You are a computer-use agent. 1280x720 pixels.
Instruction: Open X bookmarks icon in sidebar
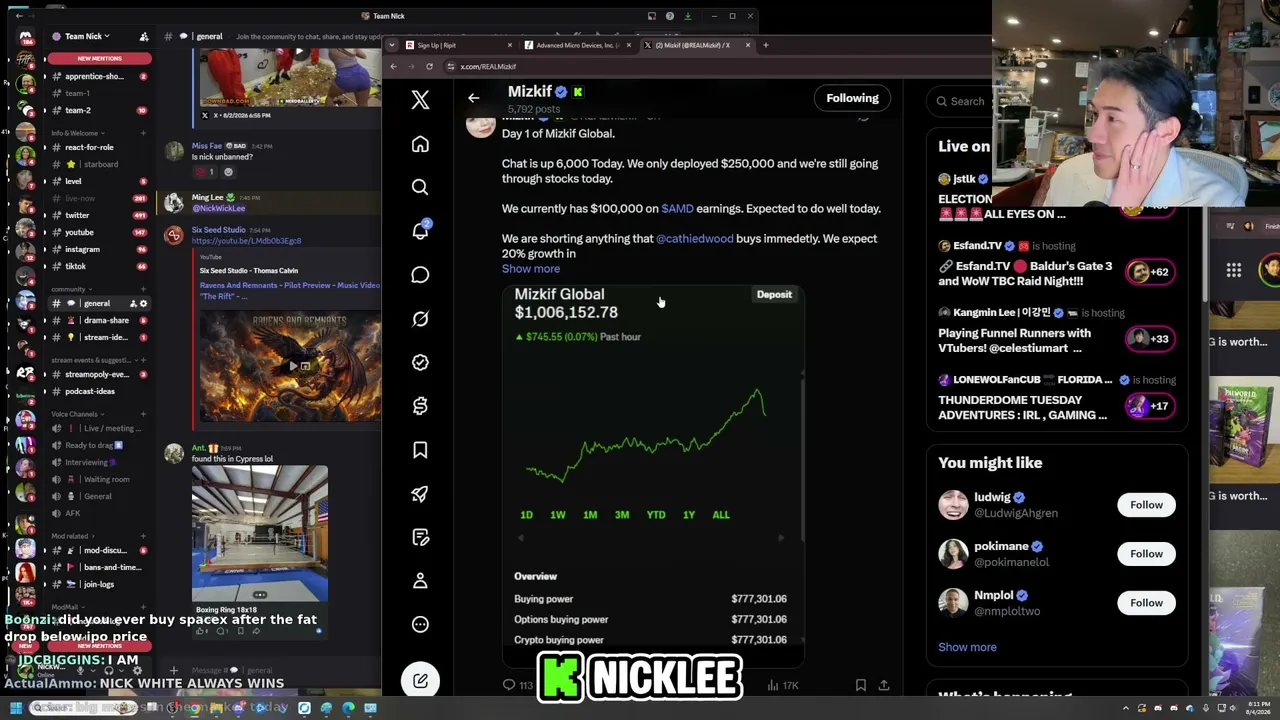point(420,450)
